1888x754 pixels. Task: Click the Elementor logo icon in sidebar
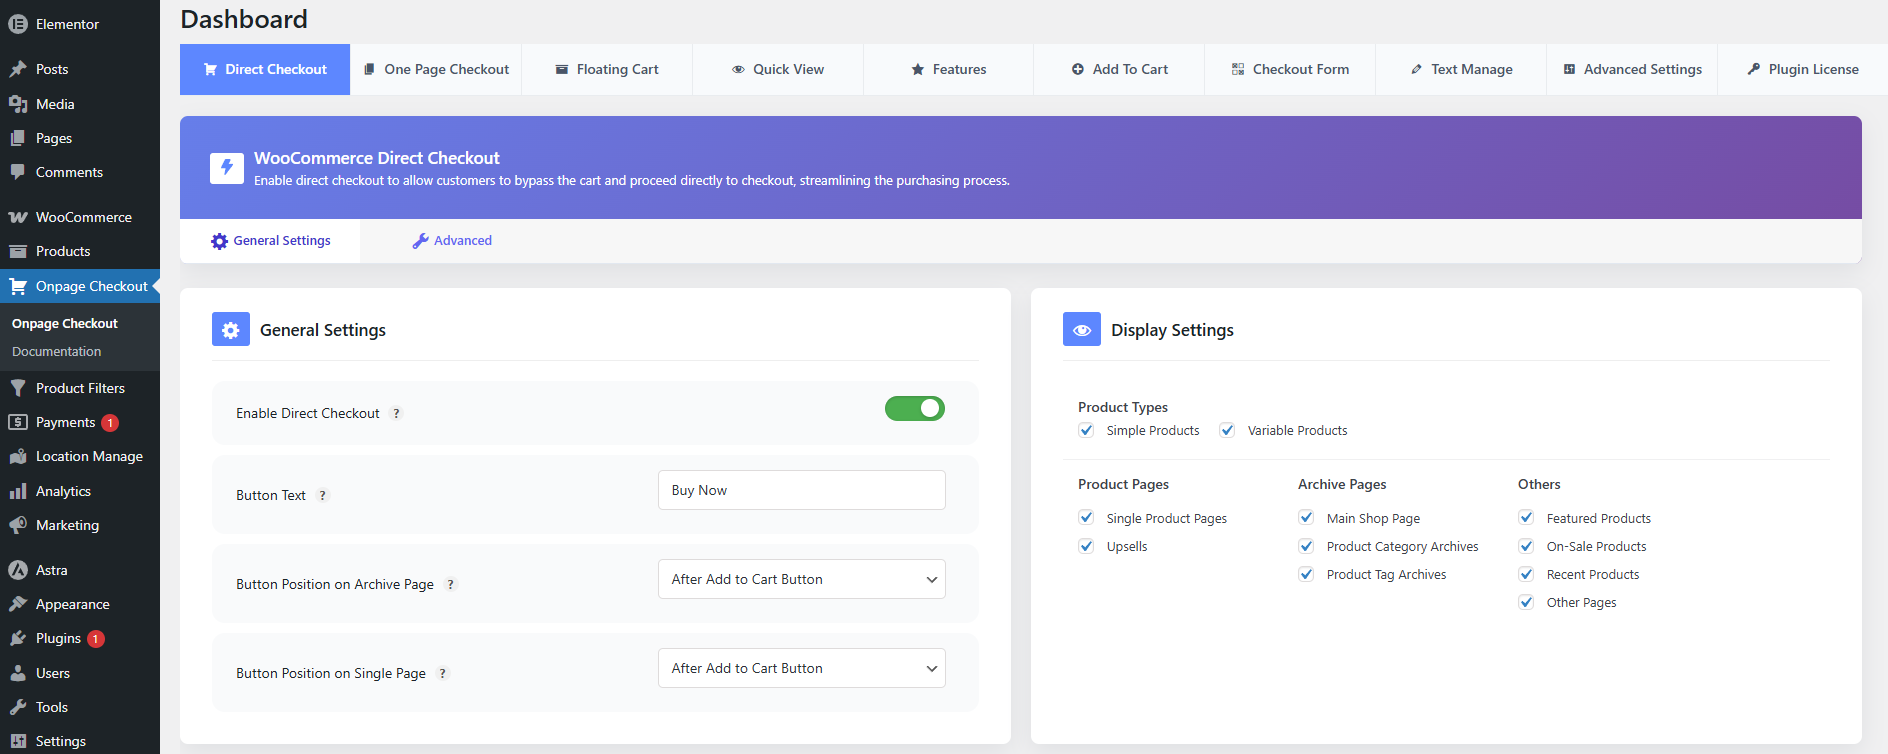[18, 24]
